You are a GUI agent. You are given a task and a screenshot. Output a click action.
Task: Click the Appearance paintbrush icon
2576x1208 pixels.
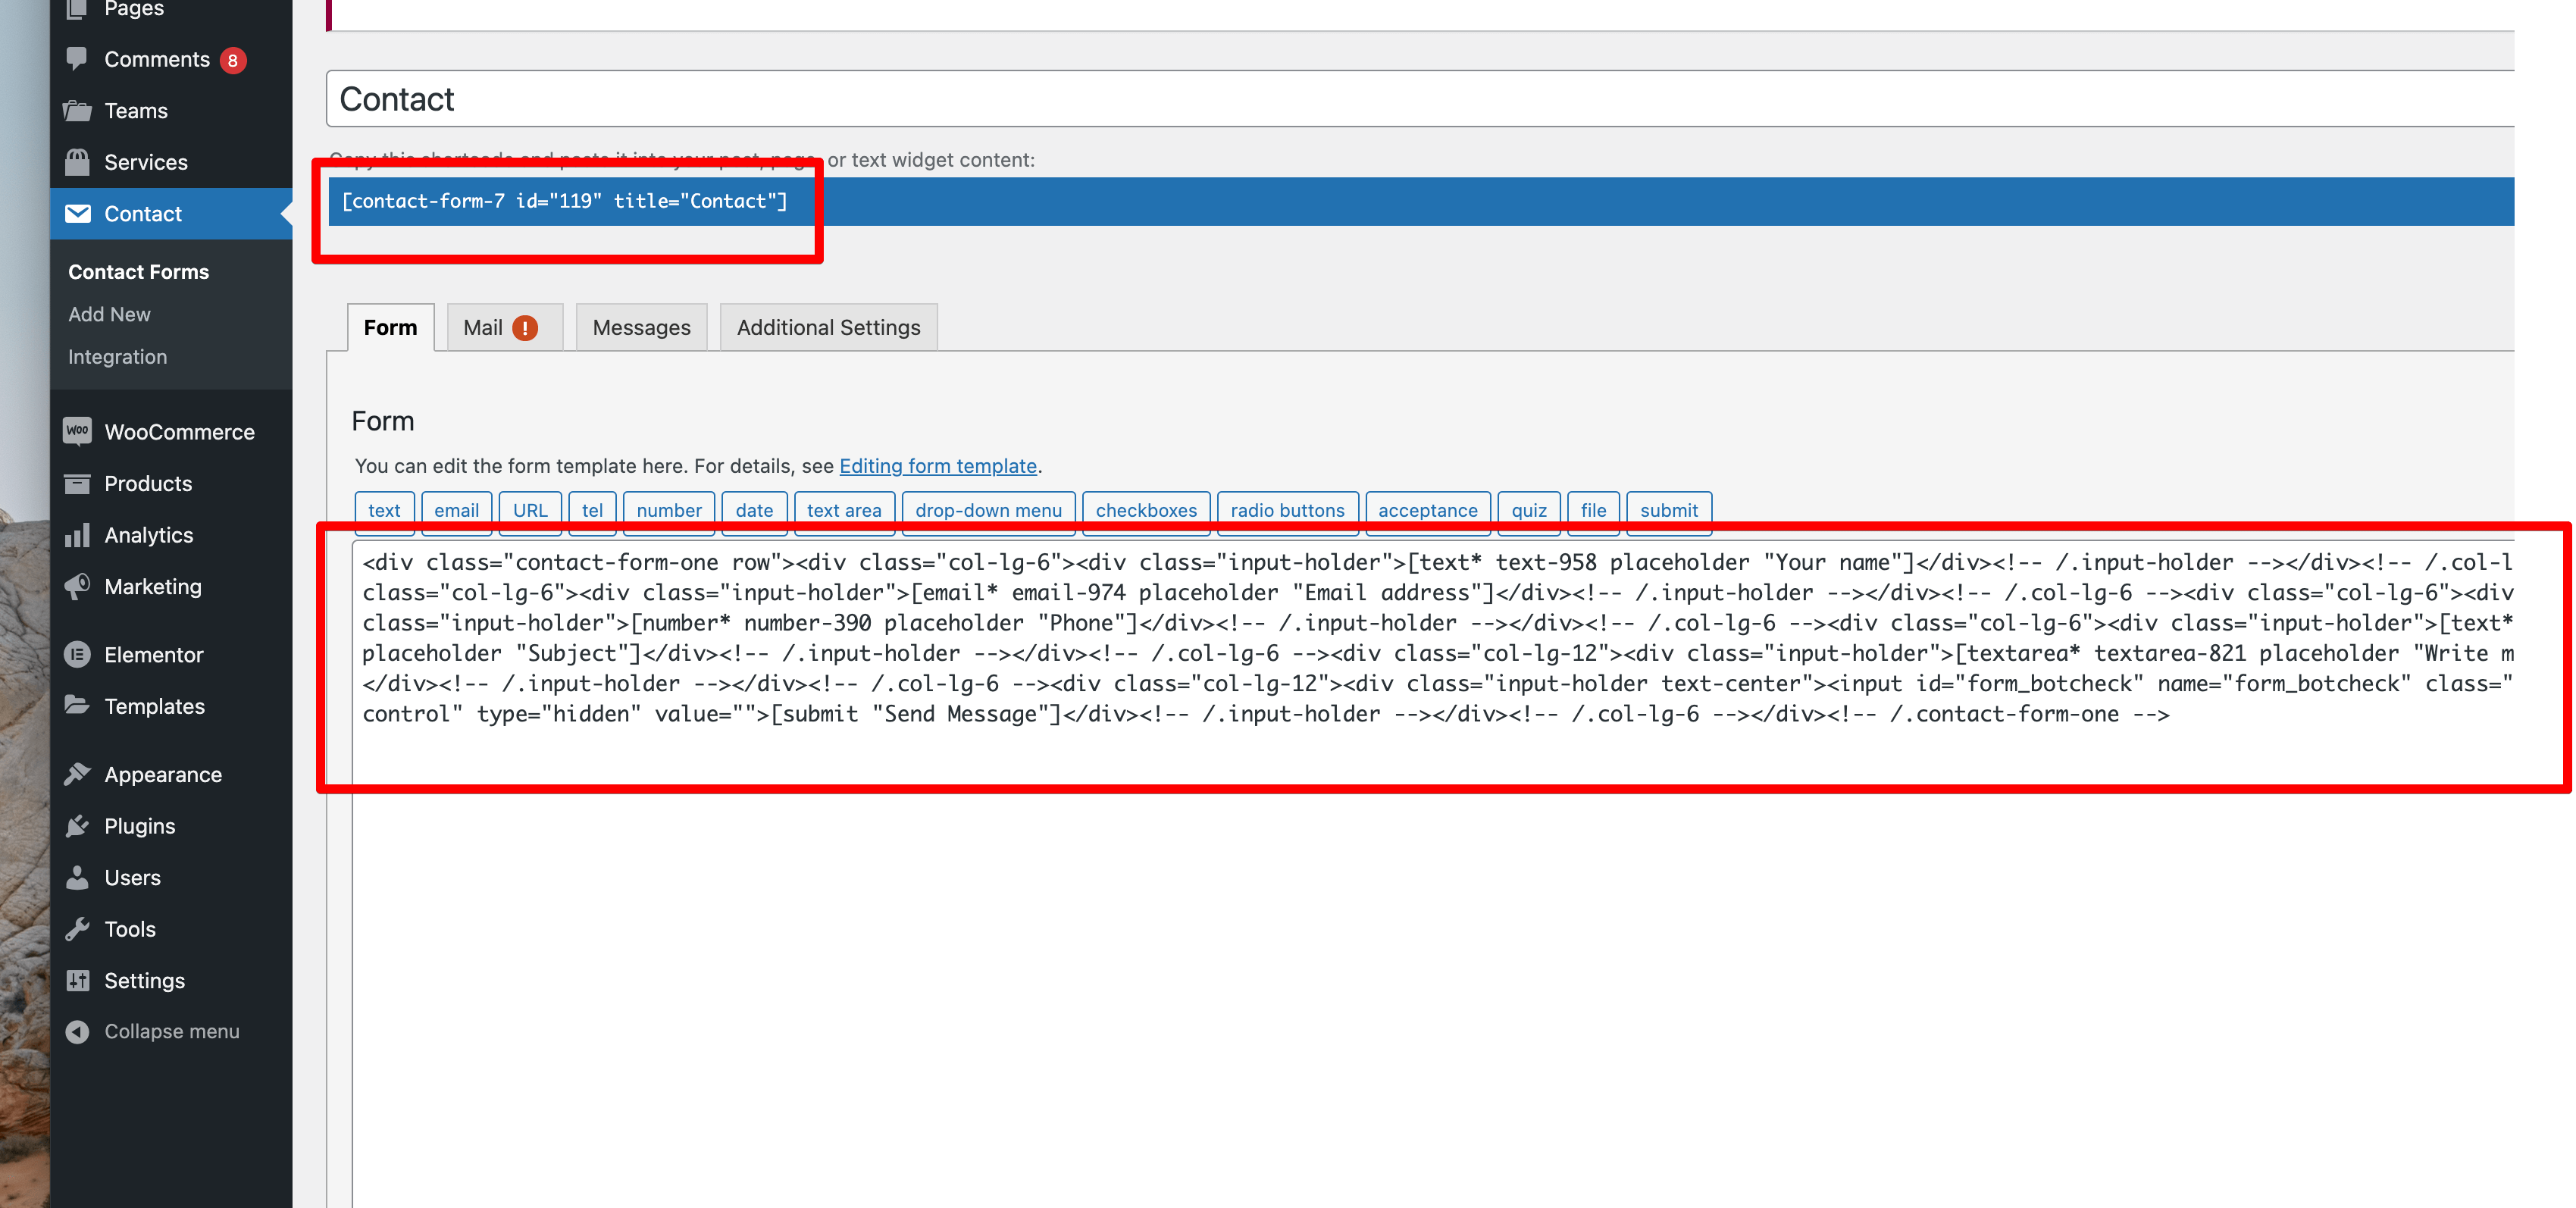[x=77, y=774]
